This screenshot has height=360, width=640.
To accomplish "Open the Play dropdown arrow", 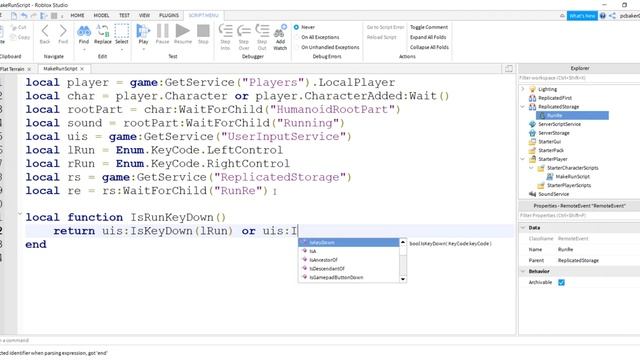I will 143,50.
